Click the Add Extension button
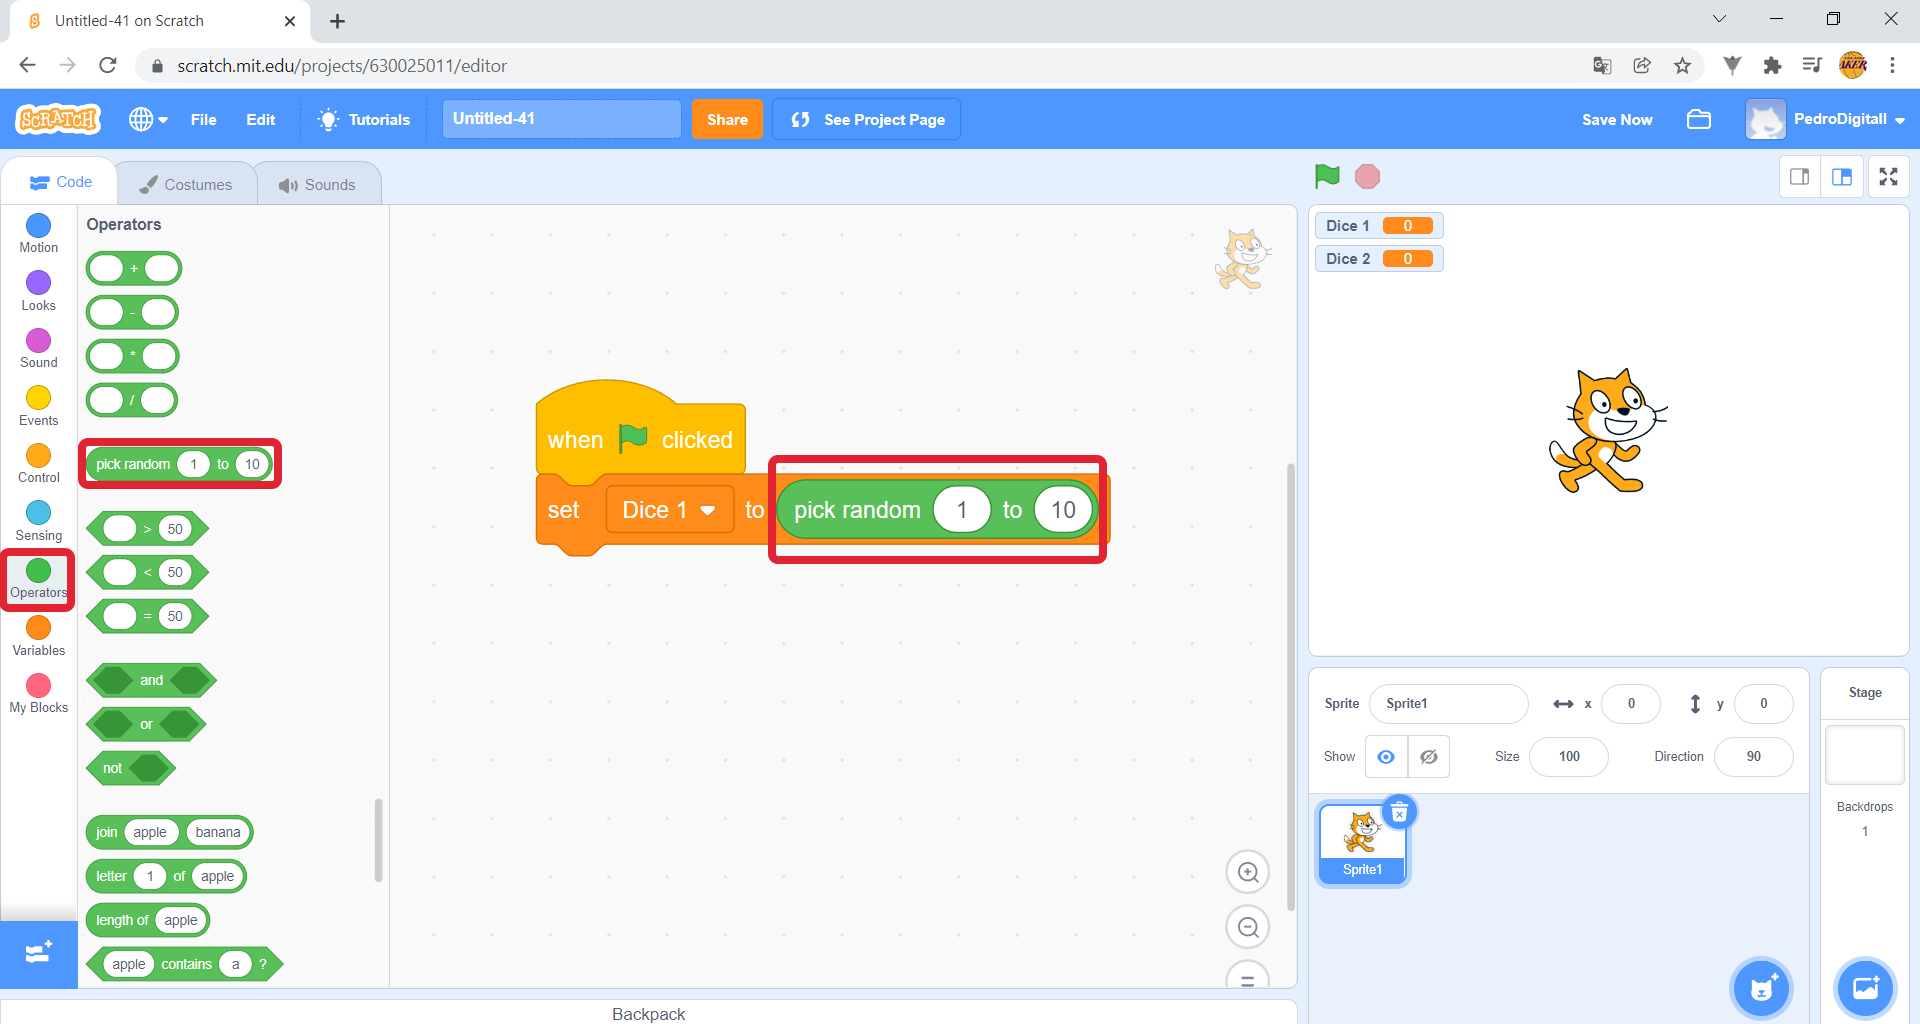 39,954
